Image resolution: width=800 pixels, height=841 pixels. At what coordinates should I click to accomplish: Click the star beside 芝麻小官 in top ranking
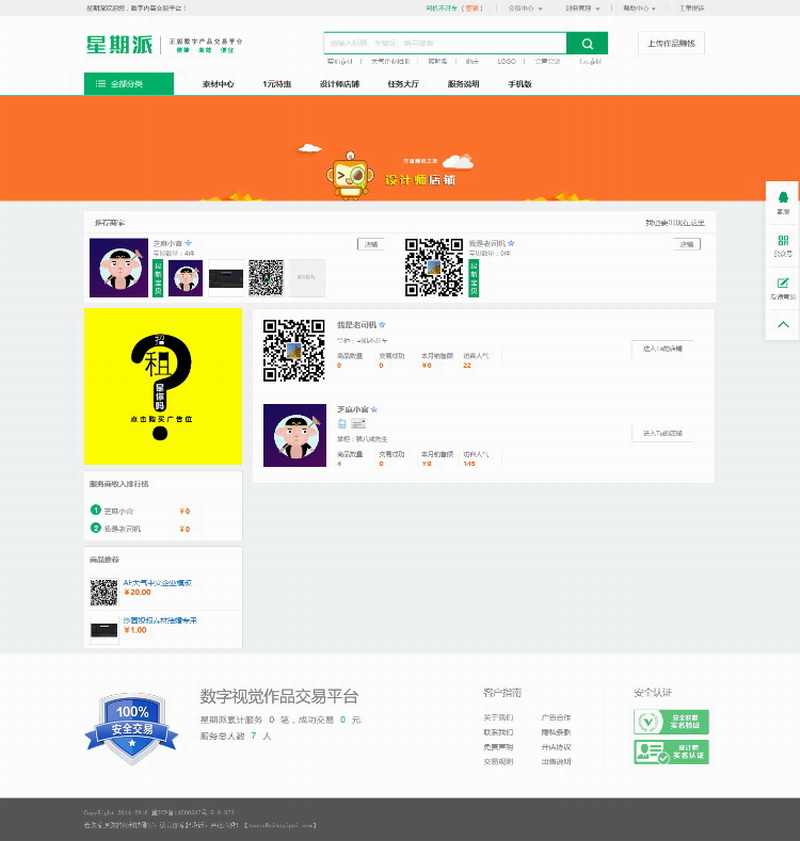(x=188, y=243)
